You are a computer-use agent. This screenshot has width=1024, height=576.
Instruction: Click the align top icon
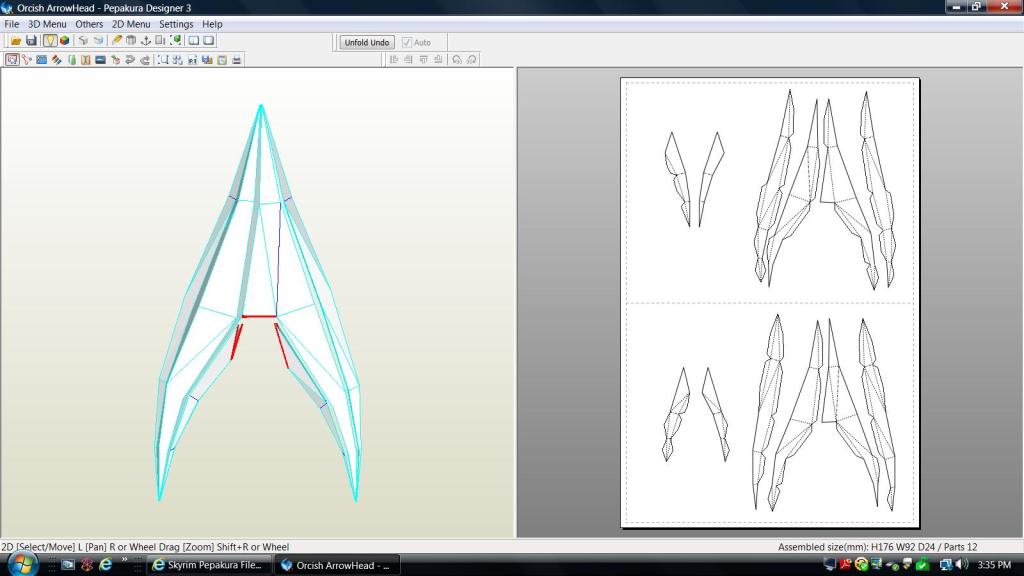point(423,59)
